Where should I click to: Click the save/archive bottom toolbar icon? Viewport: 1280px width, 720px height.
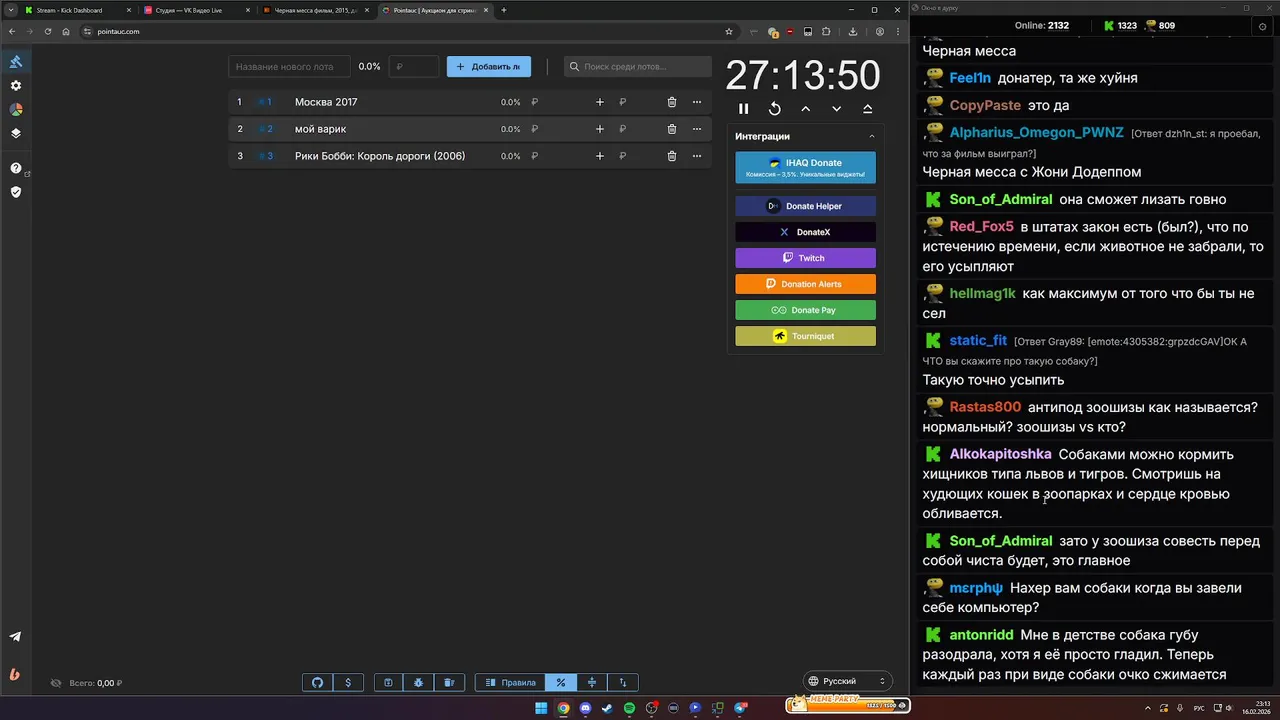(x=388, y=682)
